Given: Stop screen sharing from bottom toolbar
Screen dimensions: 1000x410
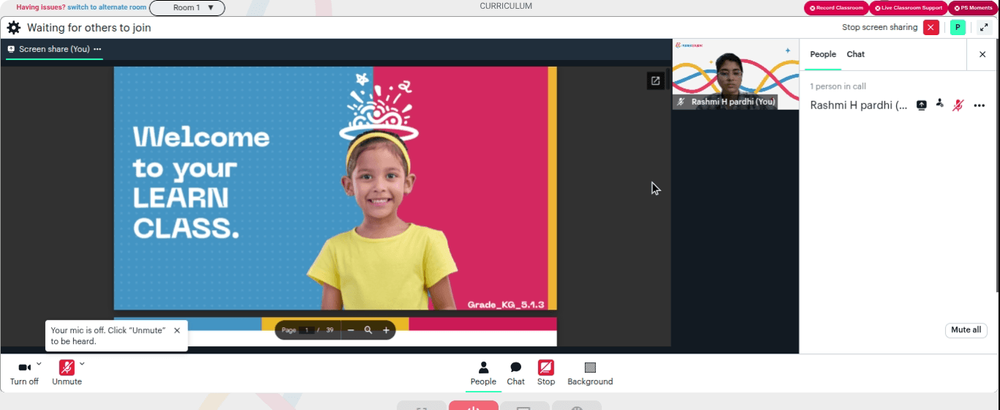Looking at the screenshot, I should (546, 374).
